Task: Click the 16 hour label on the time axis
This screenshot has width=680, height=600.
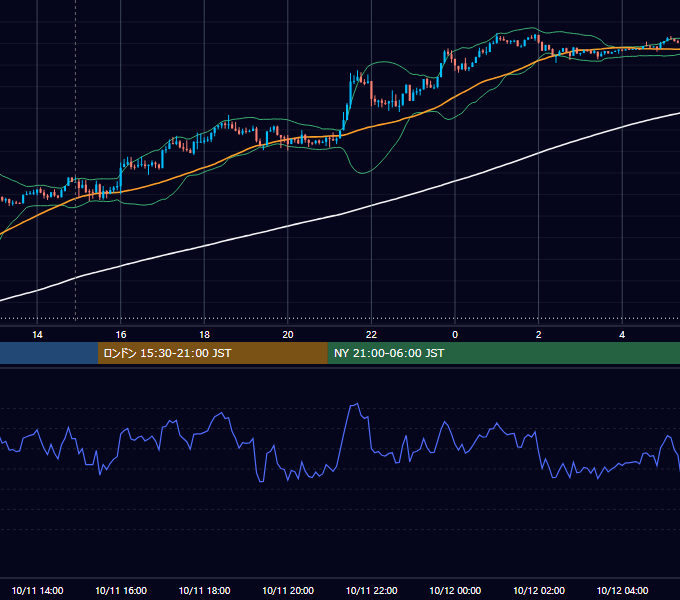Action: [121, 335]
